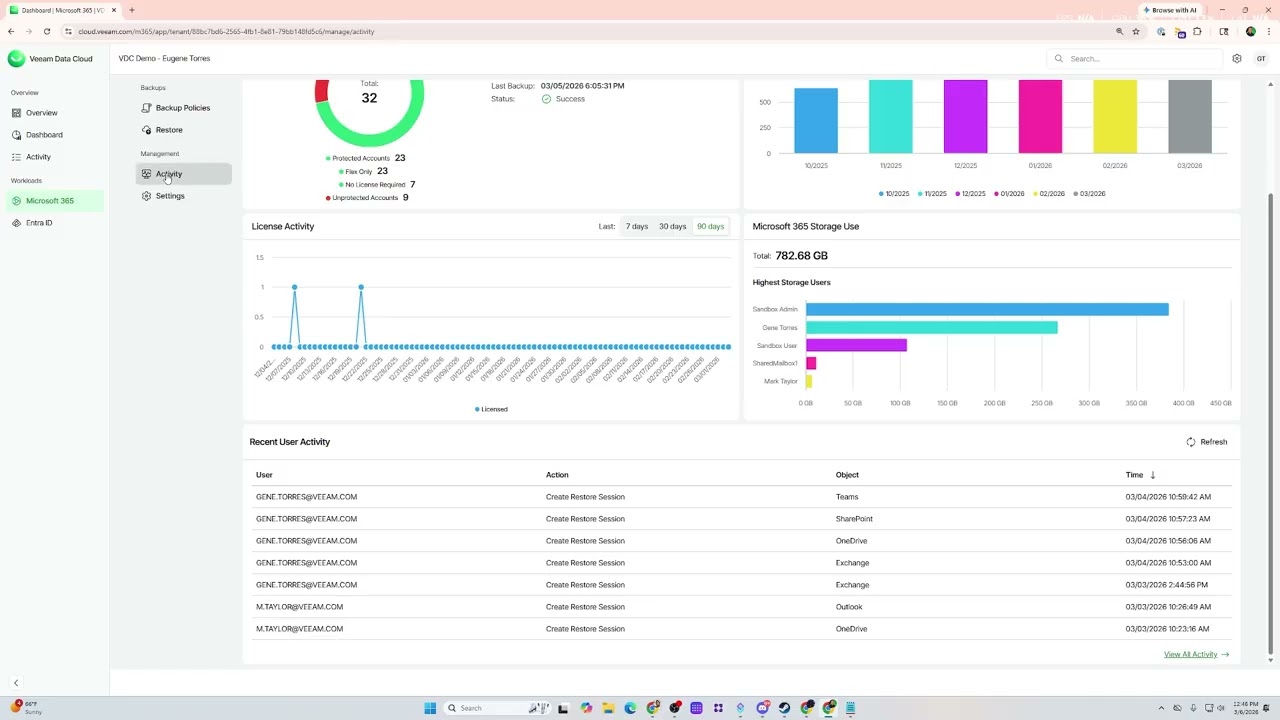The height and width of the screenshot is (720, 1280).
Task: Show License Activity for last 30 days
Action: (x=672, y=227)
